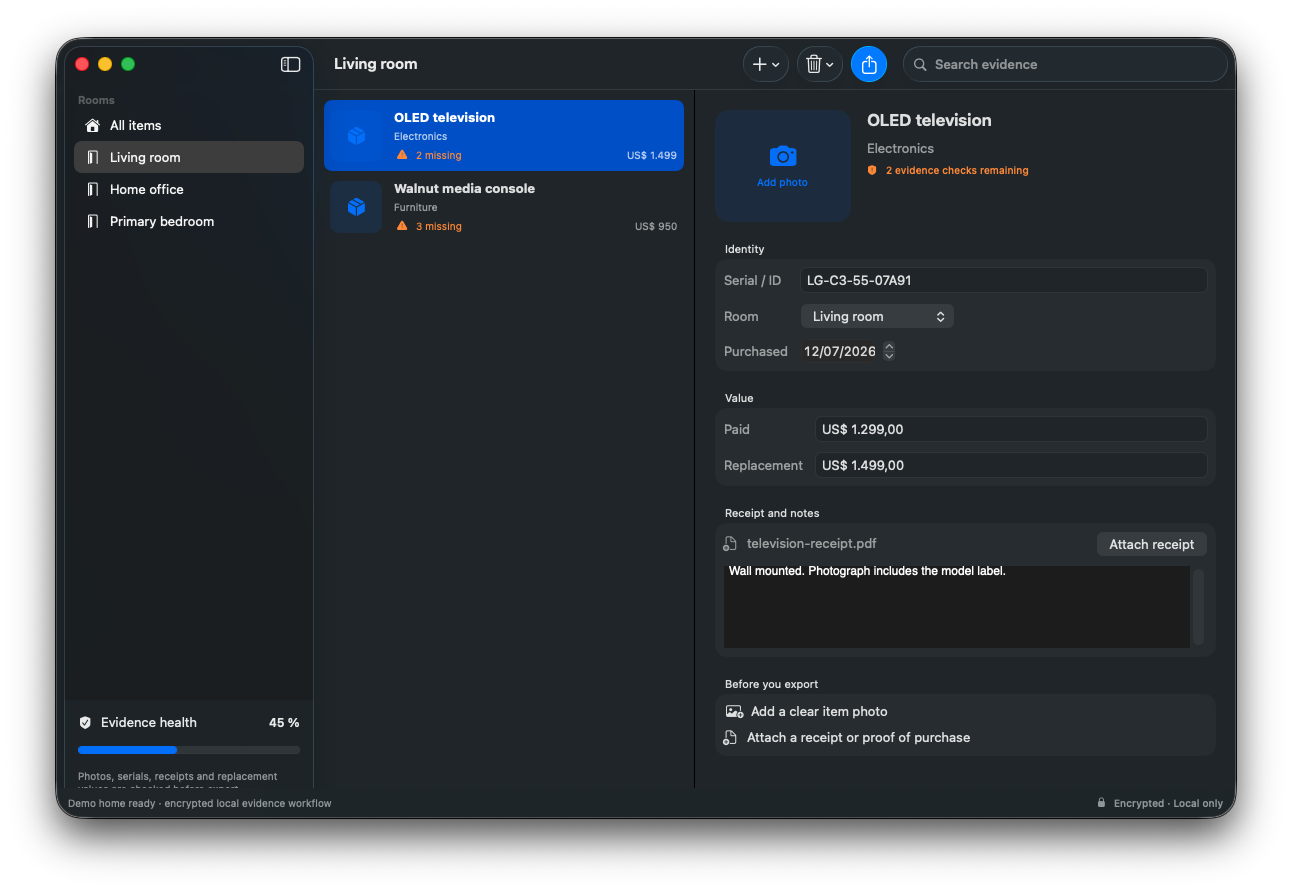Select the OLED television list row

point(504,135)
